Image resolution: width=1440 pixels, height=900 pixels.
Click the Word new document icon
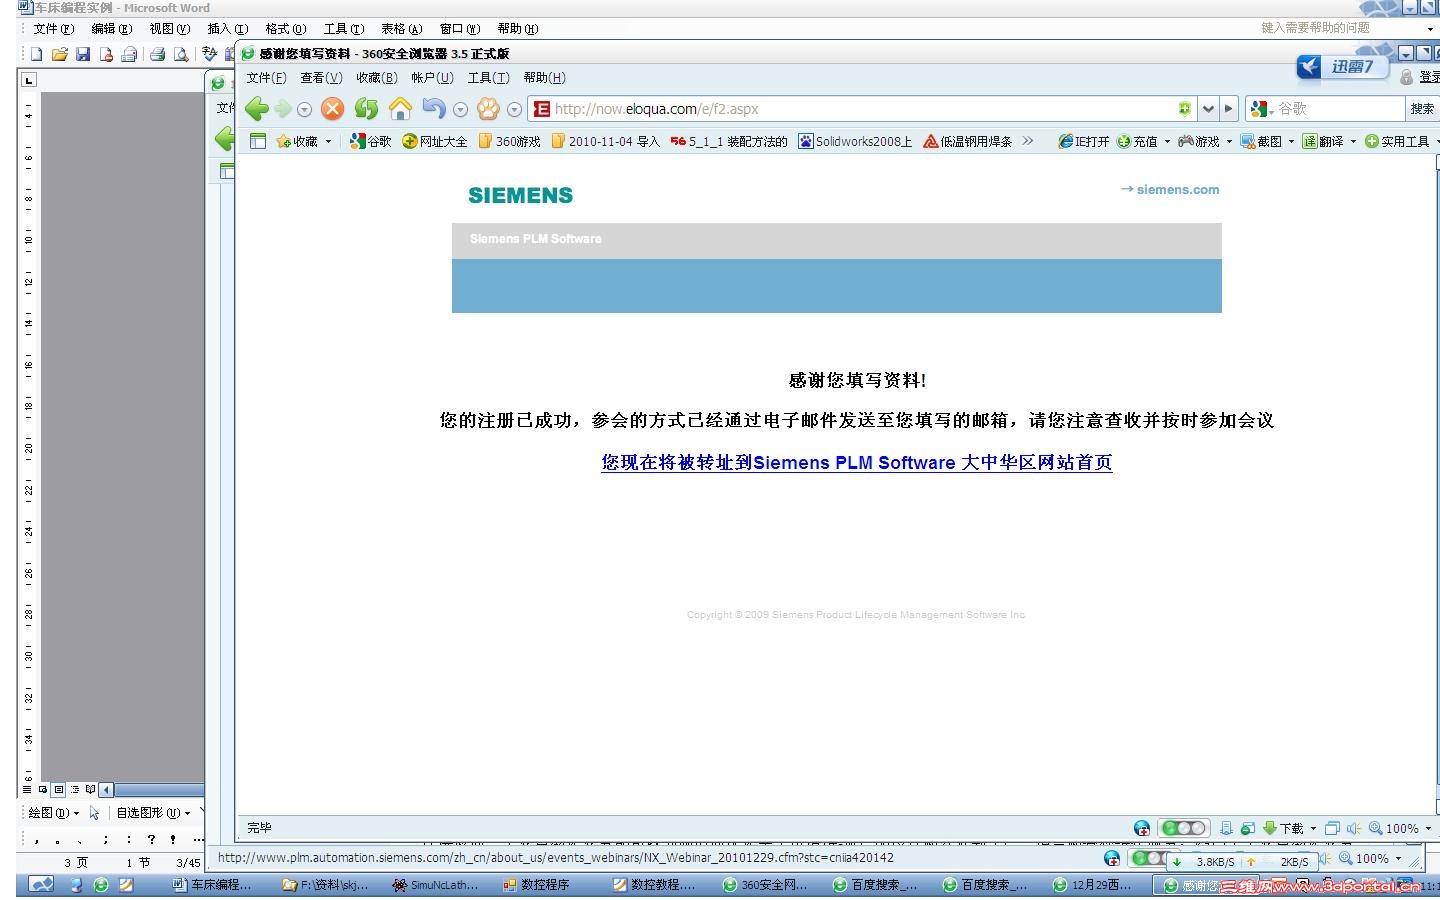pos(37,54)
